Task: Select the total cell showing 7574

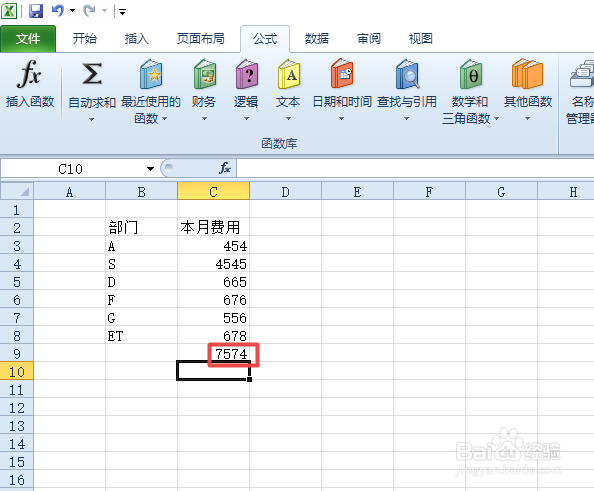Action: click(213, 353)
